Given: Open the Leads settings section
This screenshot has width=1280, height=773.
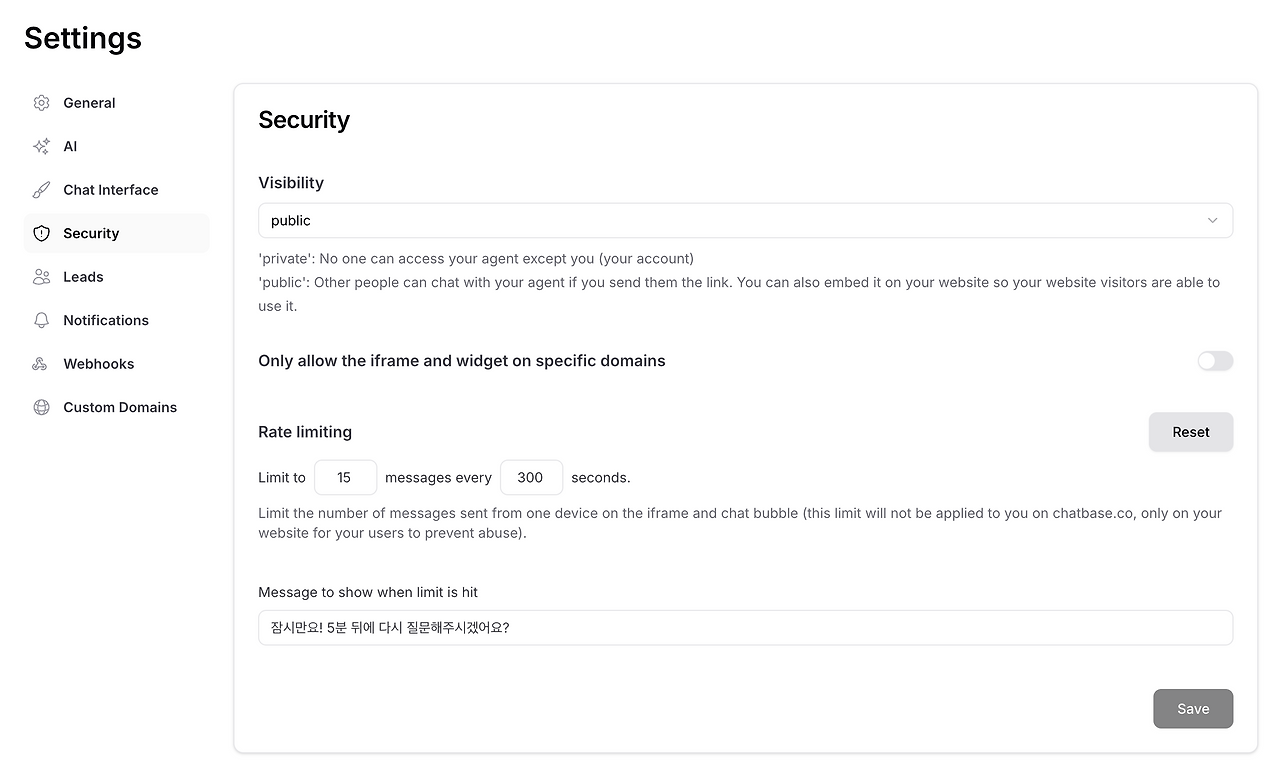Looking at the screenshot, I should tap(83, 277).
